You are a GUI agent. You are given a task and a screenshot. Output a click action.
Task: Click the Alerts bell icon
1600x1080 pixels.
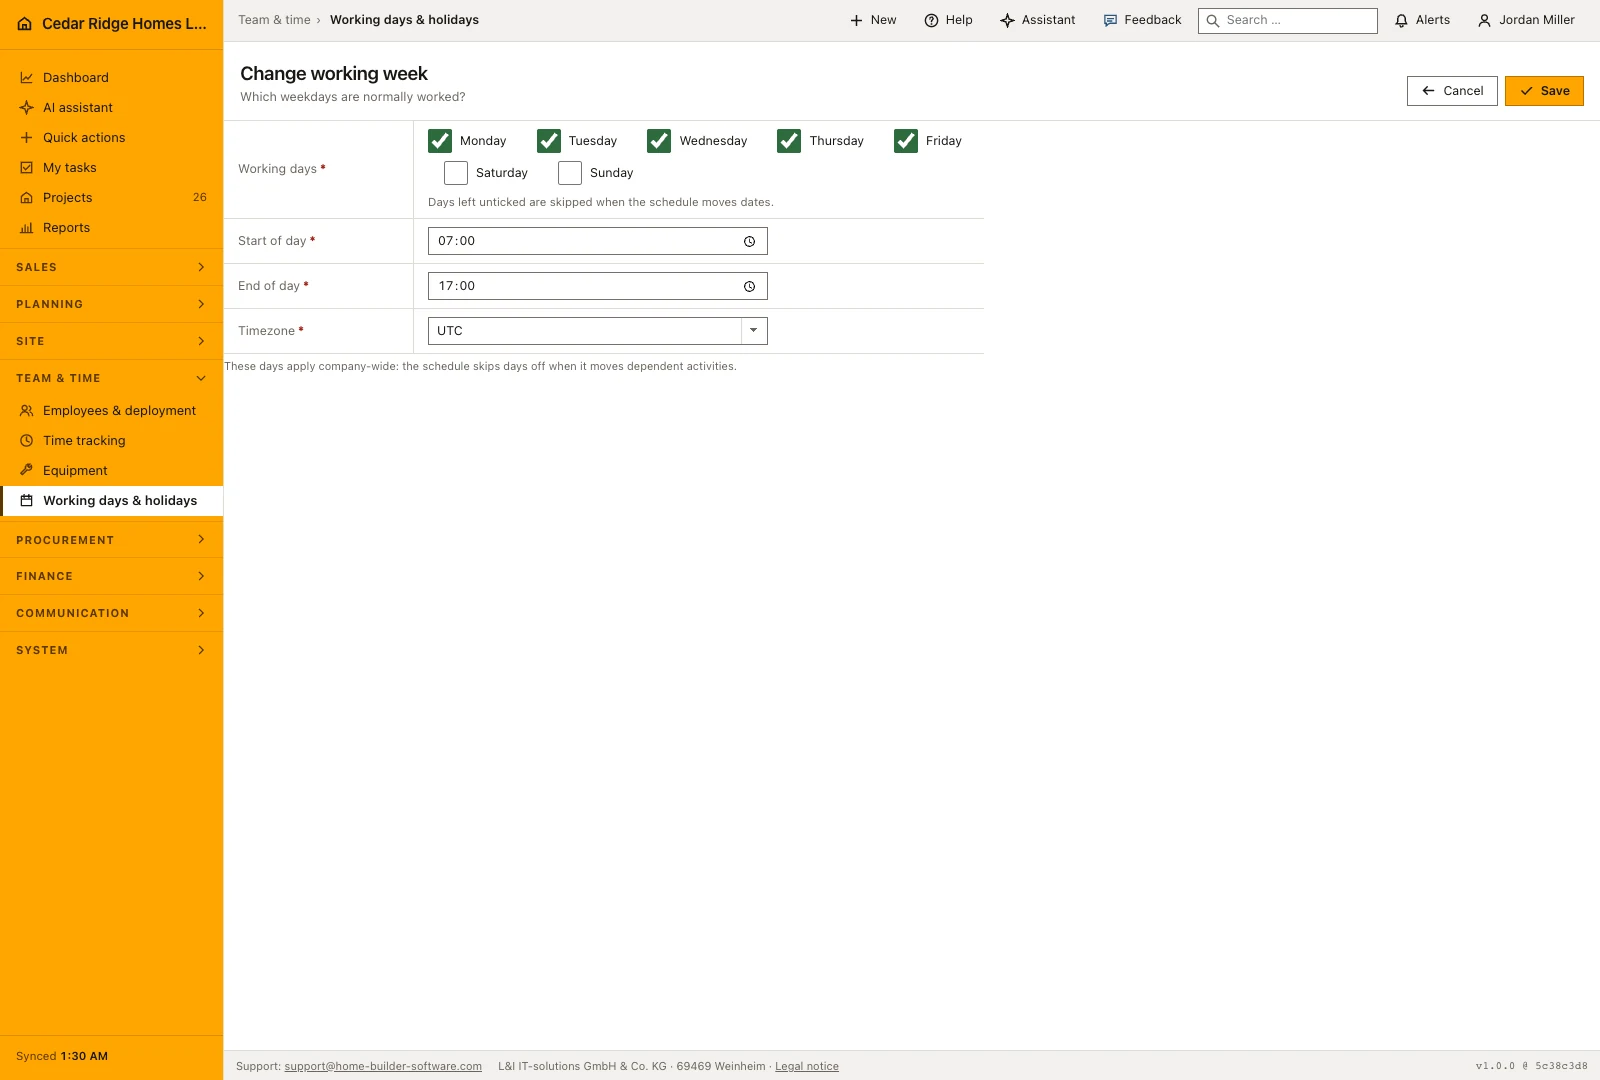point(1401,20)
